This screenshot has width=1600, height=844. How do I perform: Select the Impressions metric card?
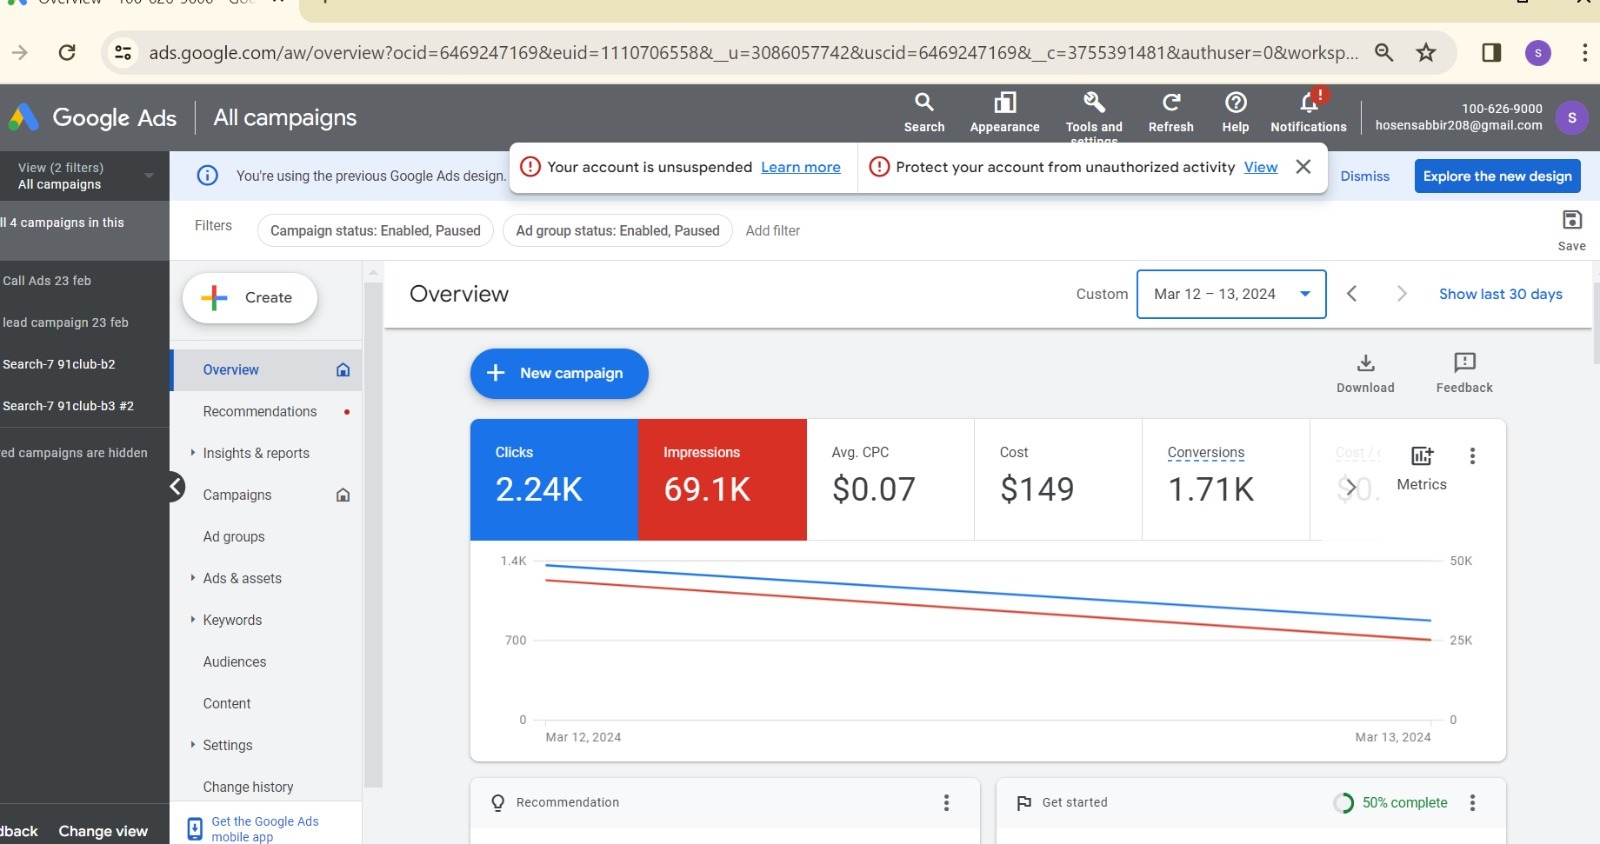(722, 480)
